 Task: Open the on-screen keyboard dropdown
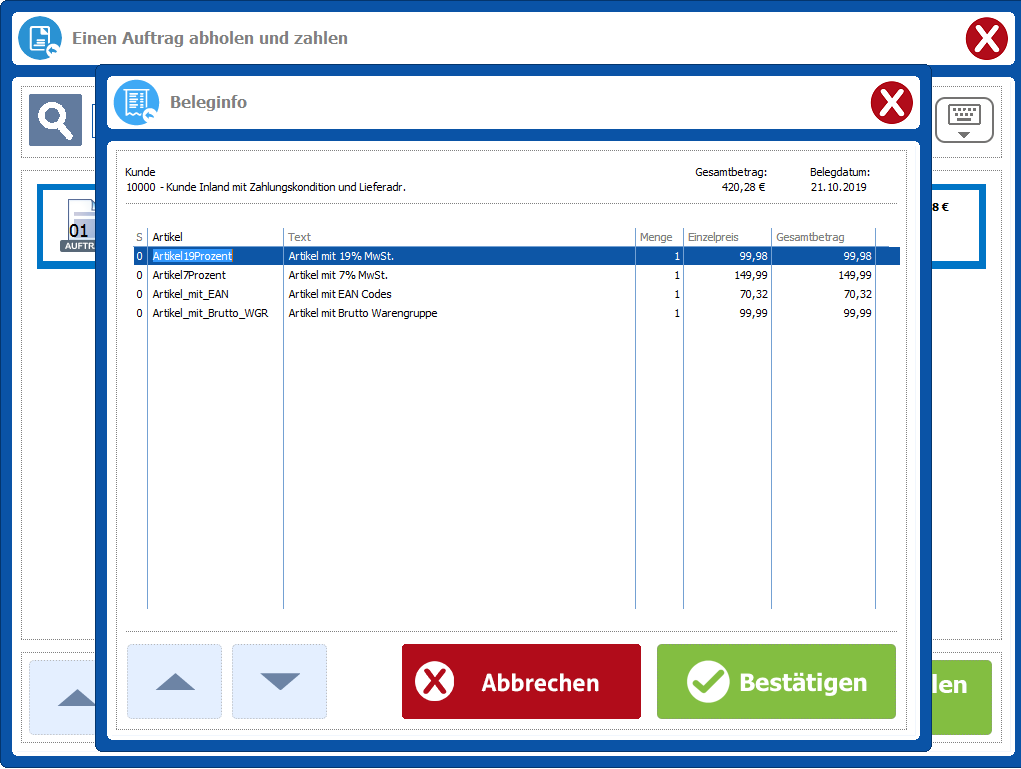963,120
